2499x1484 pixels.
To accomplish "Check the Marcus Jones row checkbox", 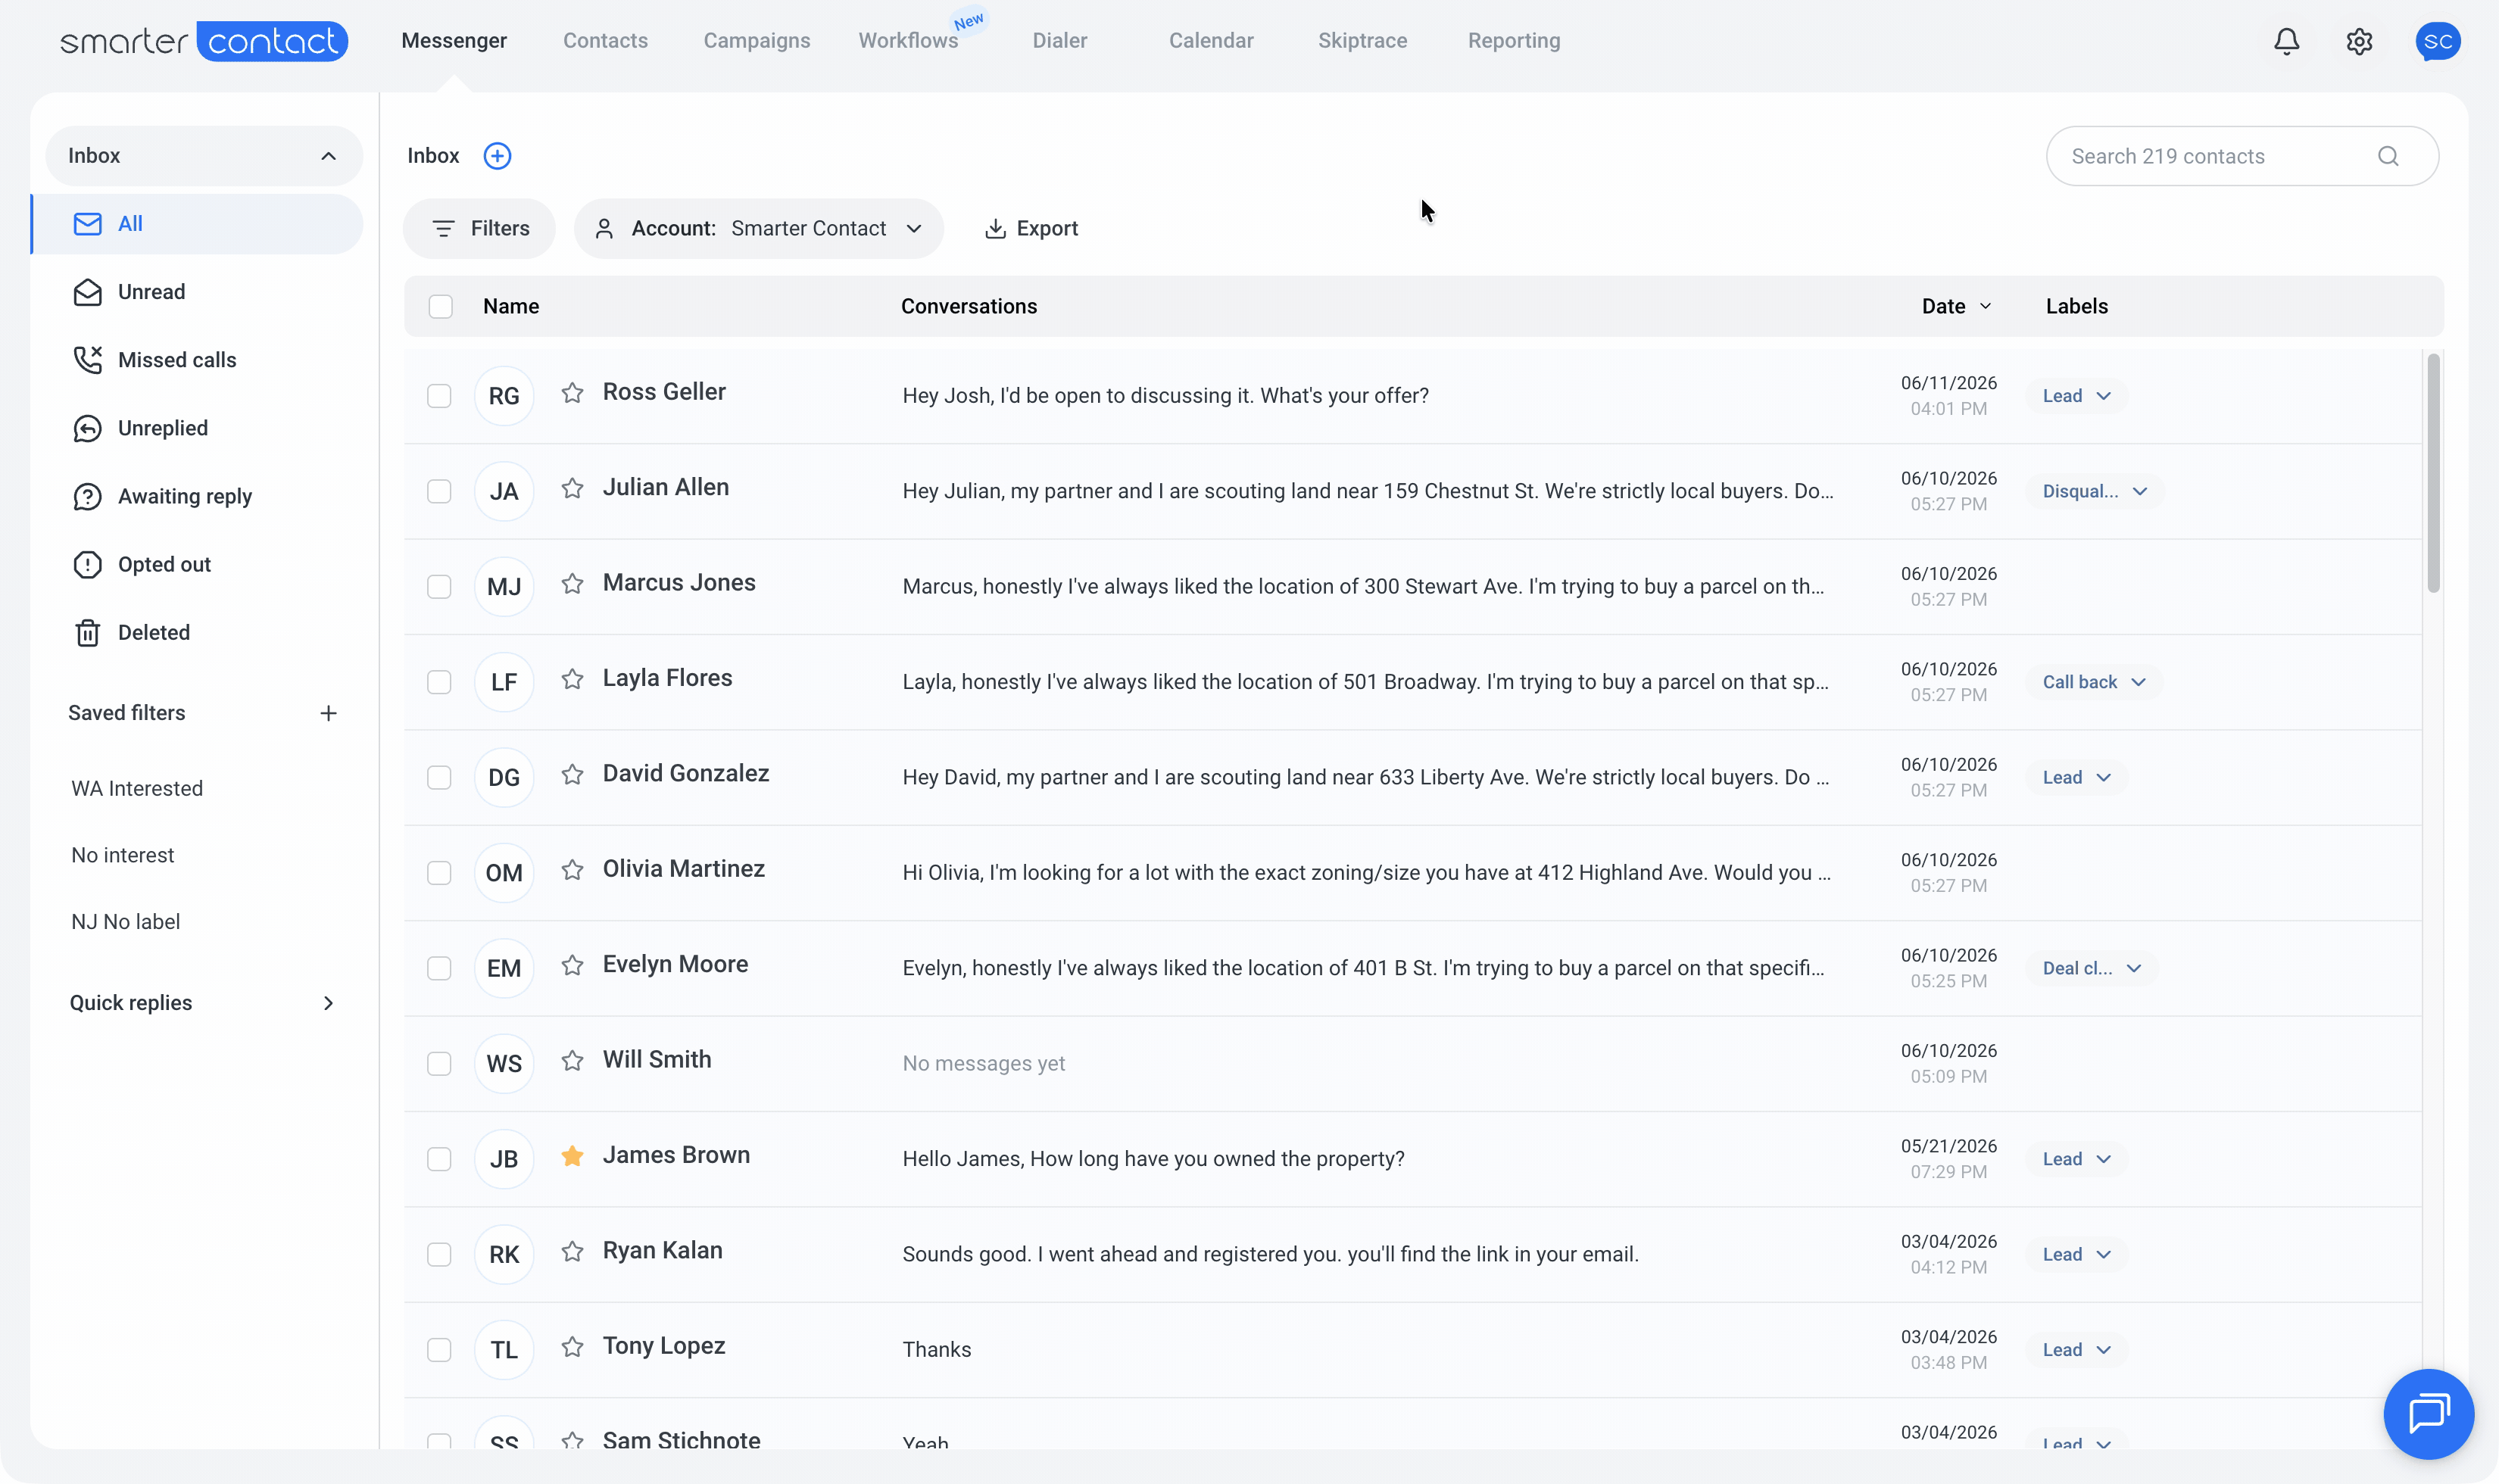I will coord(439,587).
